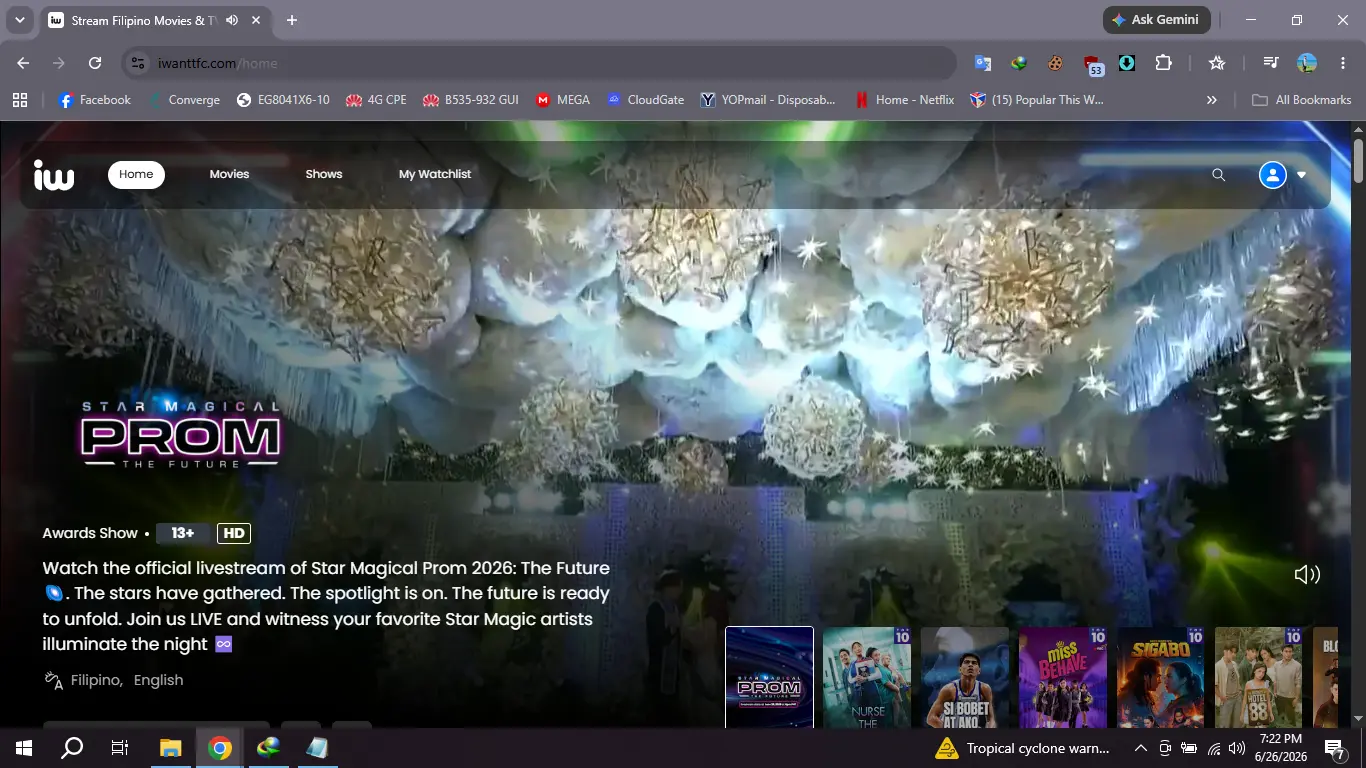Open the Home - Netflix bookmark
This screenshot has height=768, width=1366.
(905, 100)
